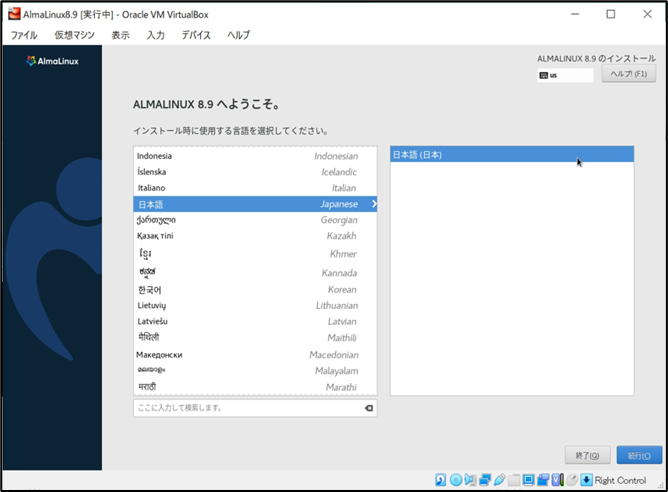Minimize the VirtualBox window
Screen dimensions: 668x492
pyautogui.click(x=575, y=14)
